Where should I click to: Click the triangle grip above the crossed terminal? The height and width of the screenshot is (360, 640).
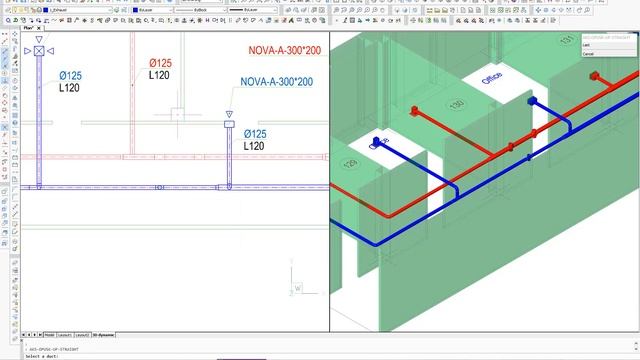39,40
